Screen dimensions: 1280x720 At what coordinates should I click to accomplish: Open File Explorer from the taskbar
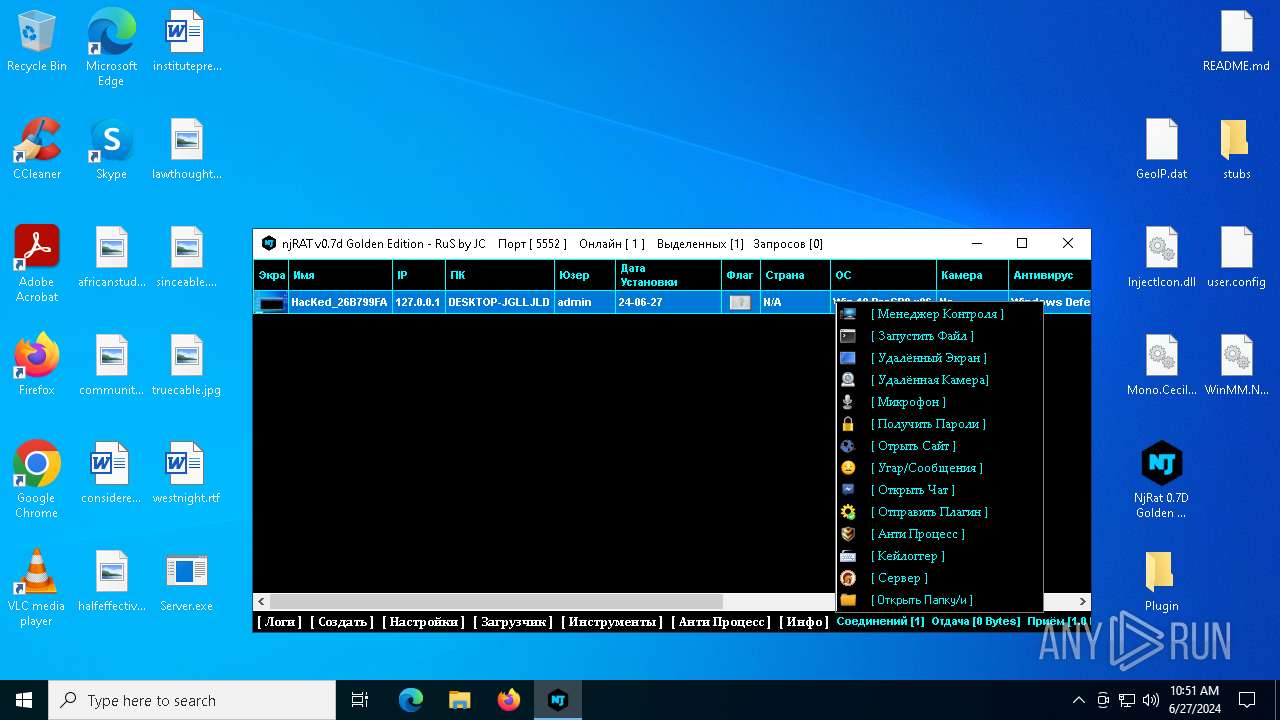[459, 700]
